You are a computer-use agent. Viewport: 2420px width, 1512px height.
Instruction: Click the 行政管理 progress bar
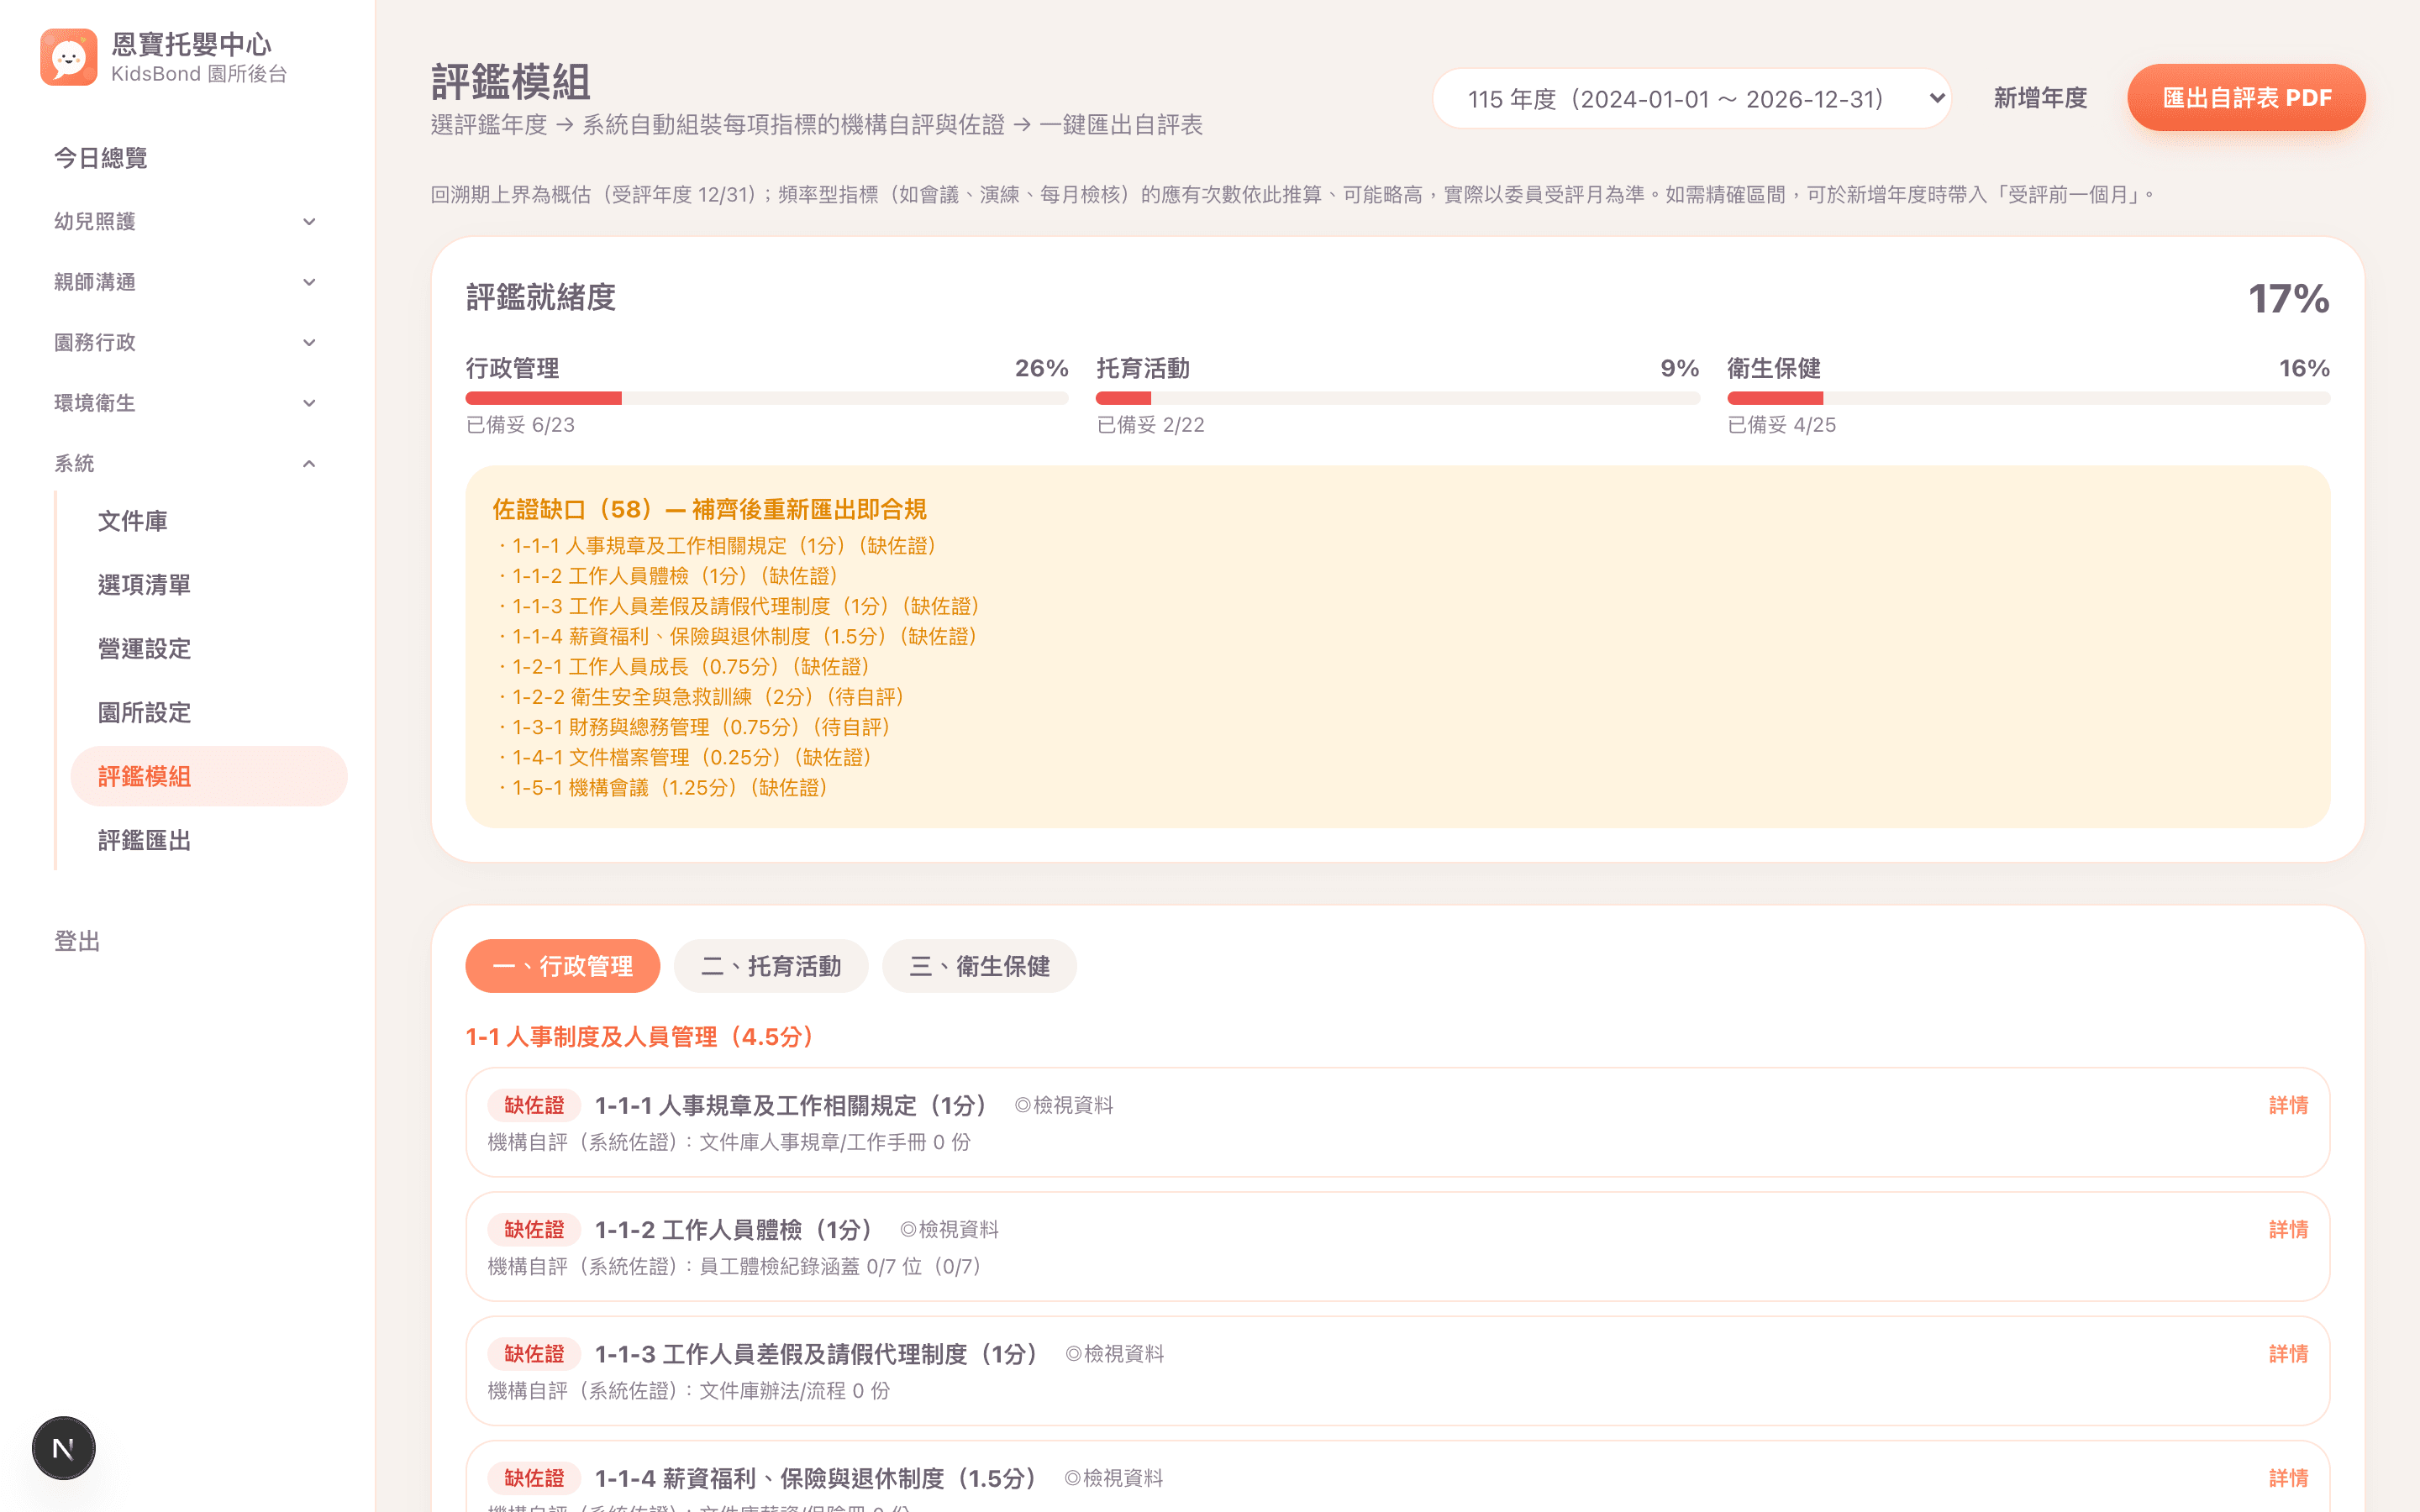[767, 398]
